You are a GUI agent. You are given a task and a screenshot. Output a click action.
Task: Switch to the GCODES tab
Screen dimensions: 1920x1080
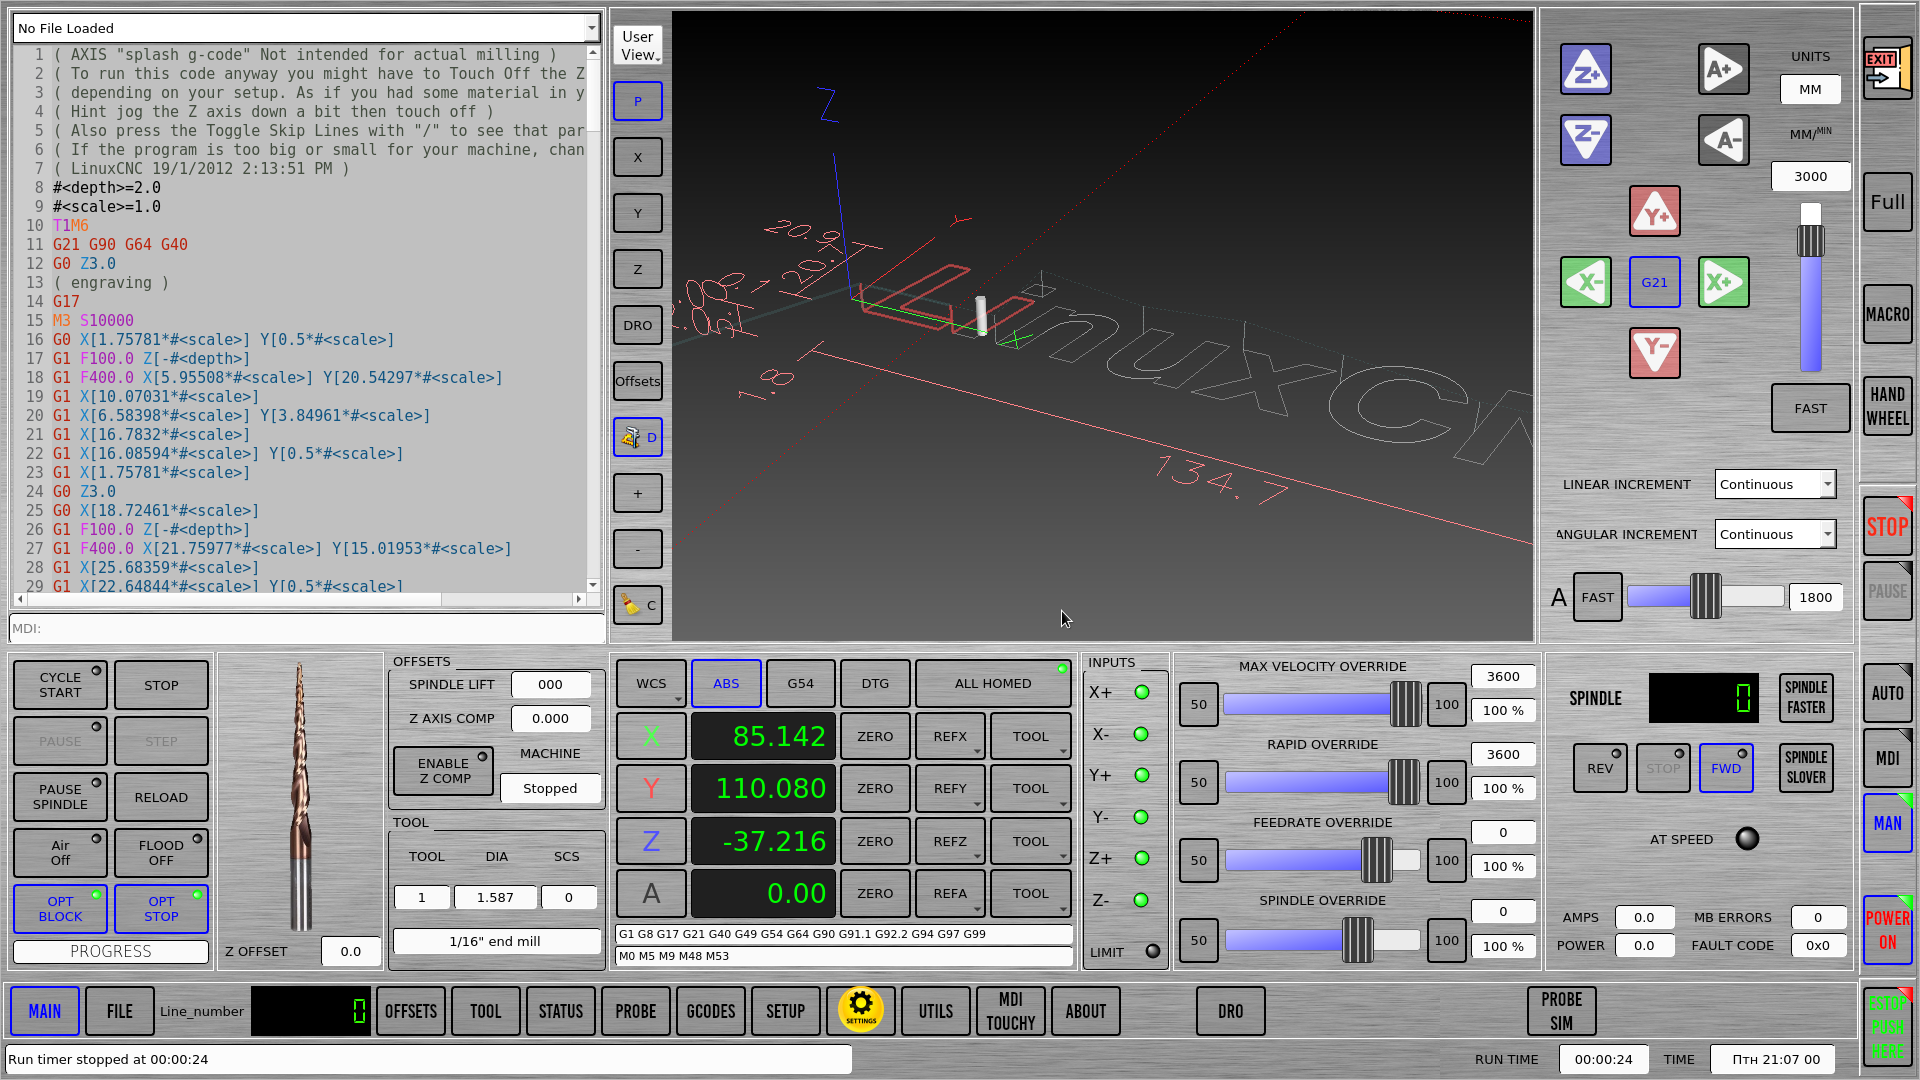711,1011
